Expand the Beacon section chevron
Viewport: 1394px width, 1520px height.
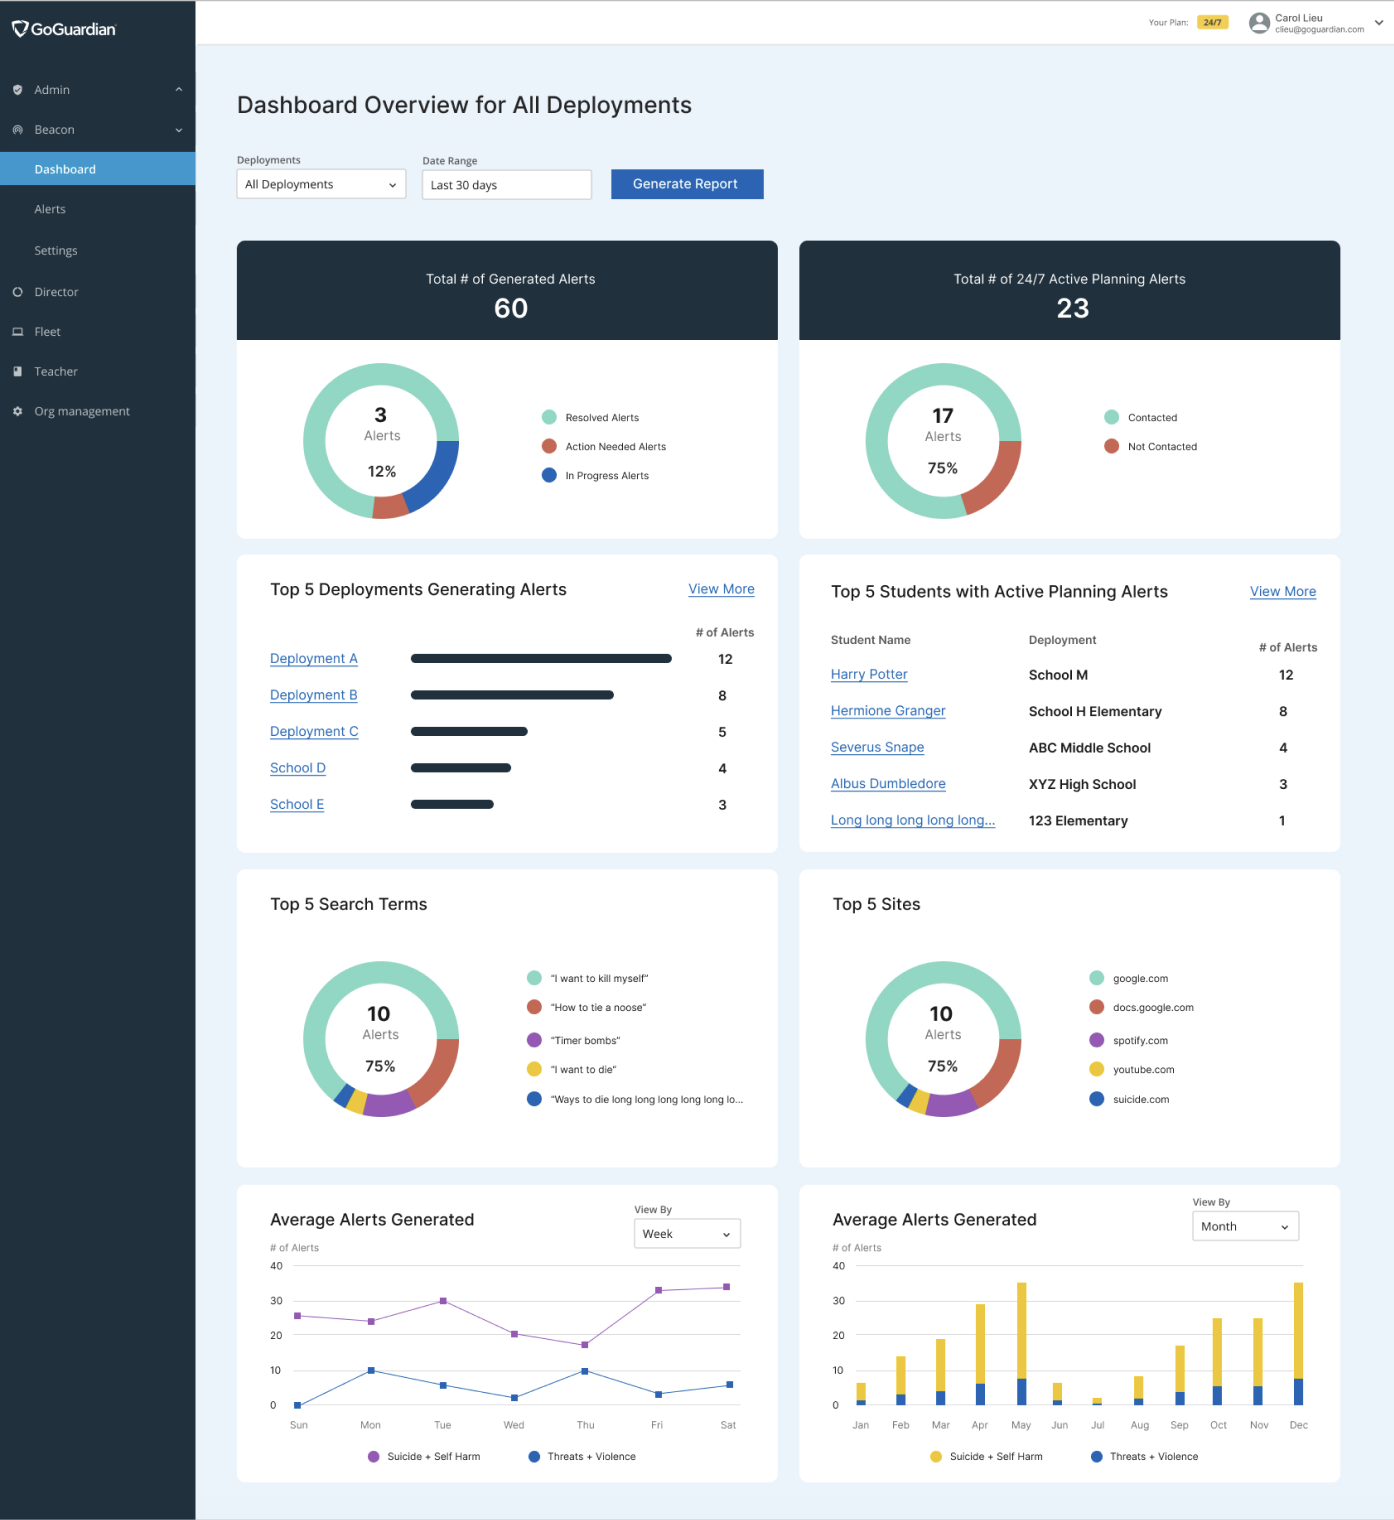179,130
